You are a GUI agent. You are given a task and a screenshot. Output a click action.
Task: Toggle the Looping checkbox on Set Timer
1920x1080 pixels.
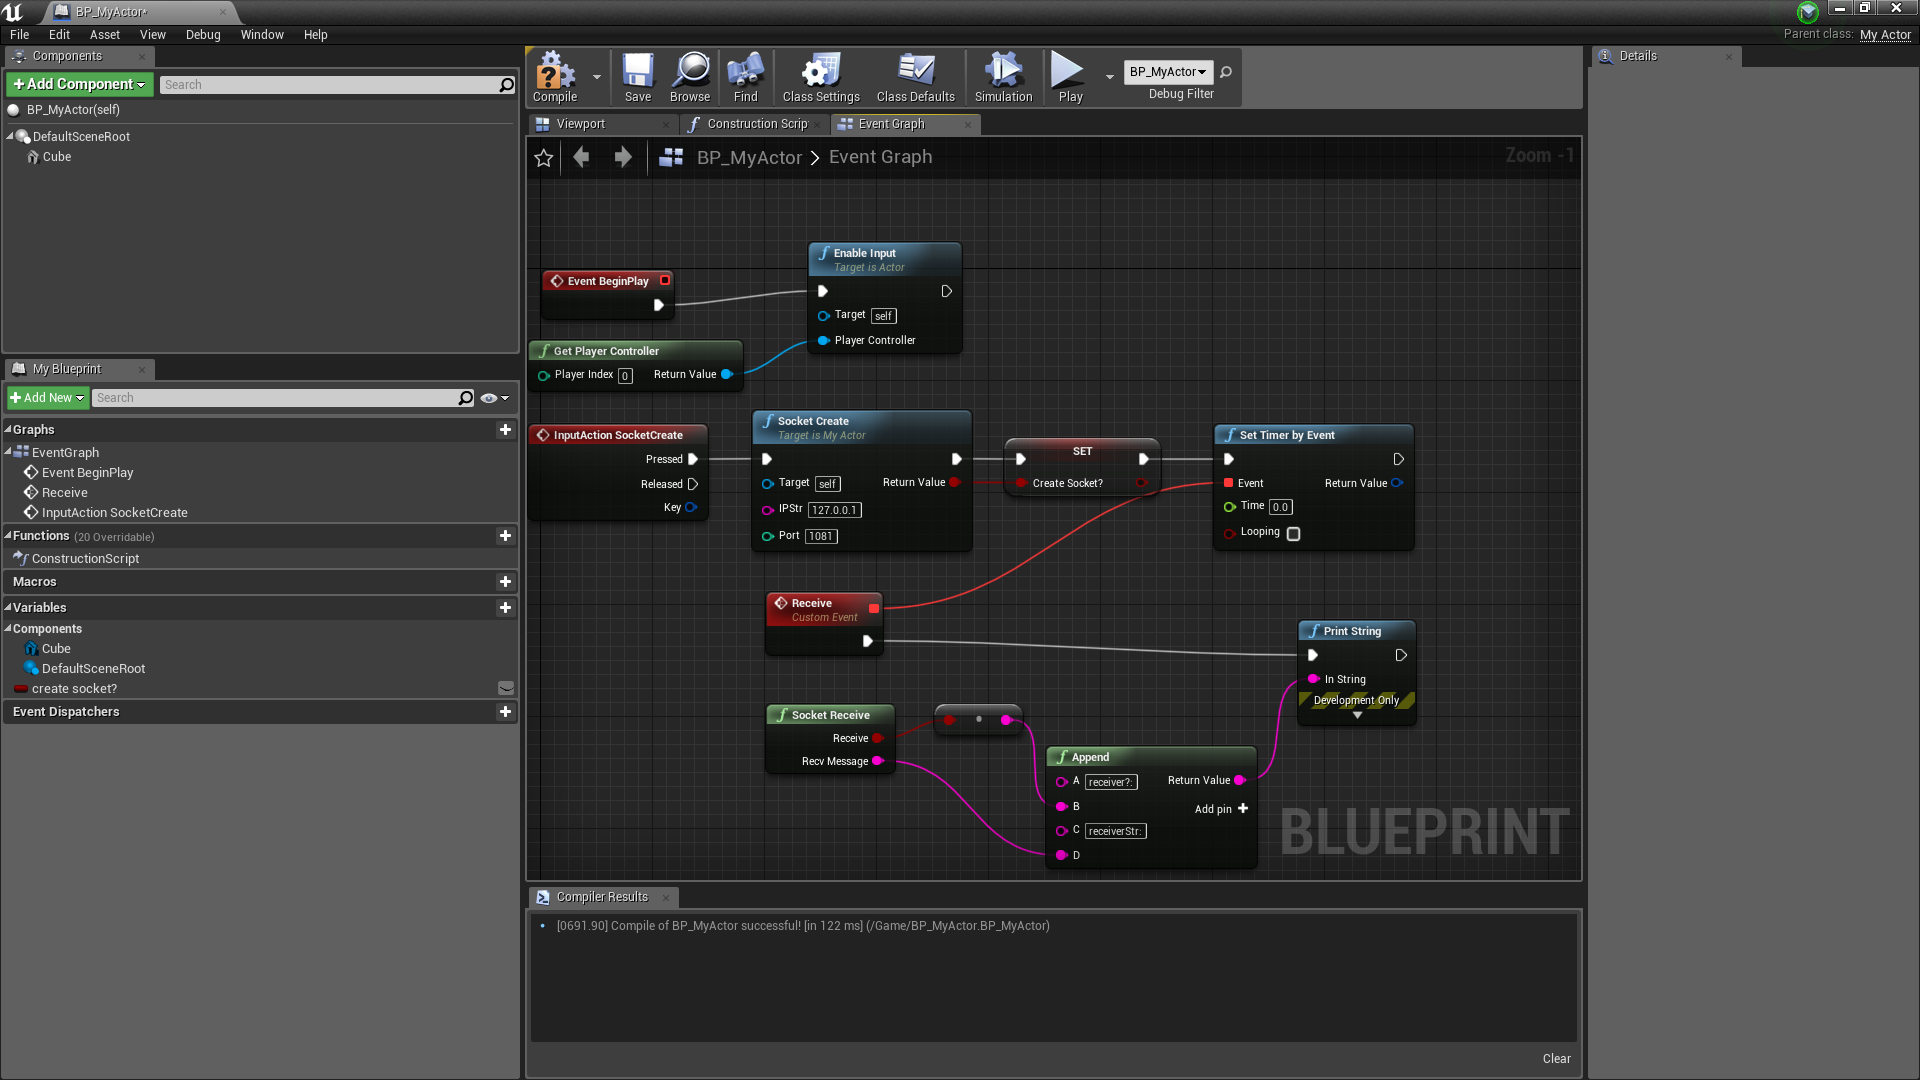coord(1293,534)
